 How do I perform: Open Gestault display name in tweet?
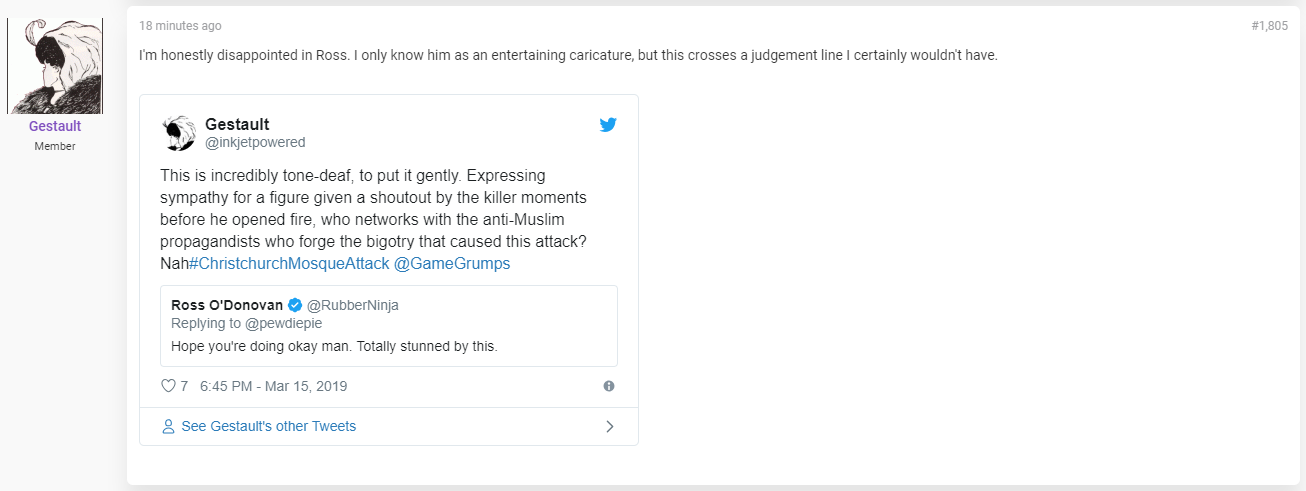coord(237,124)
